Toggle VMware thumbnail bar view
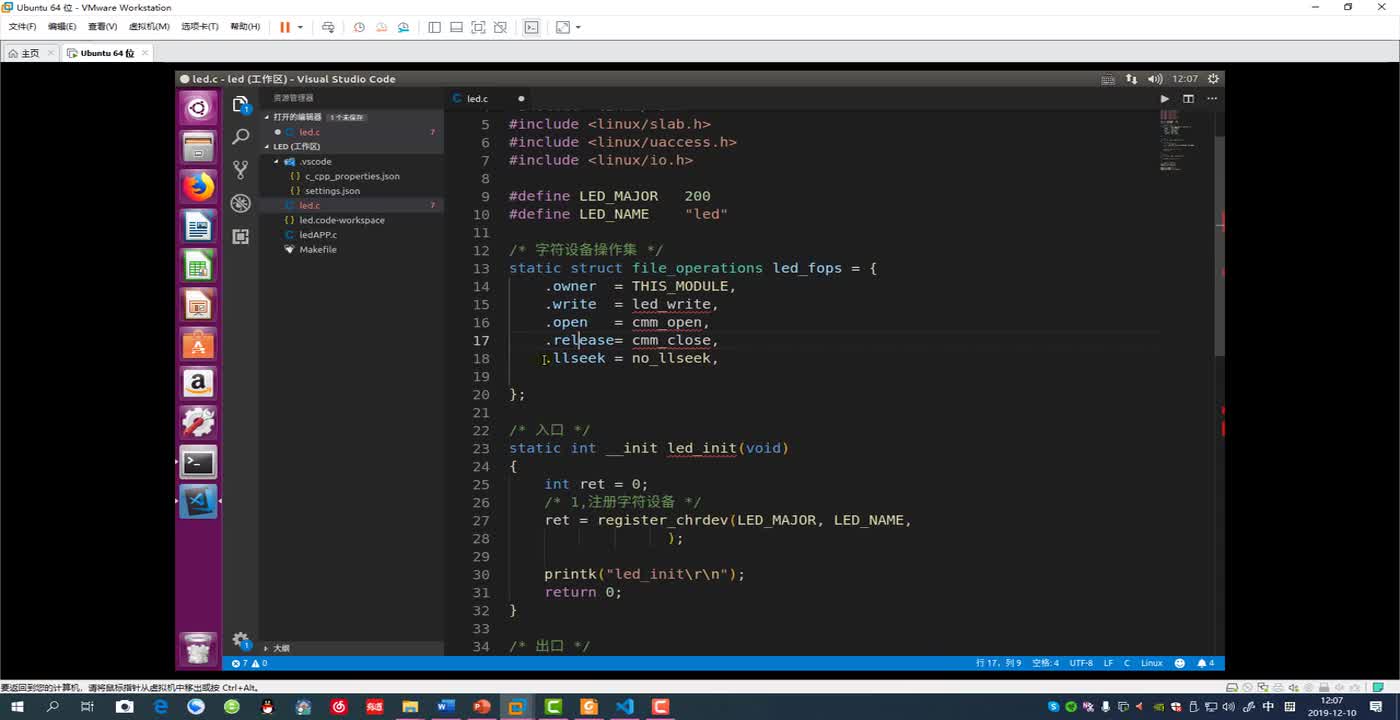 pos(456,27)
